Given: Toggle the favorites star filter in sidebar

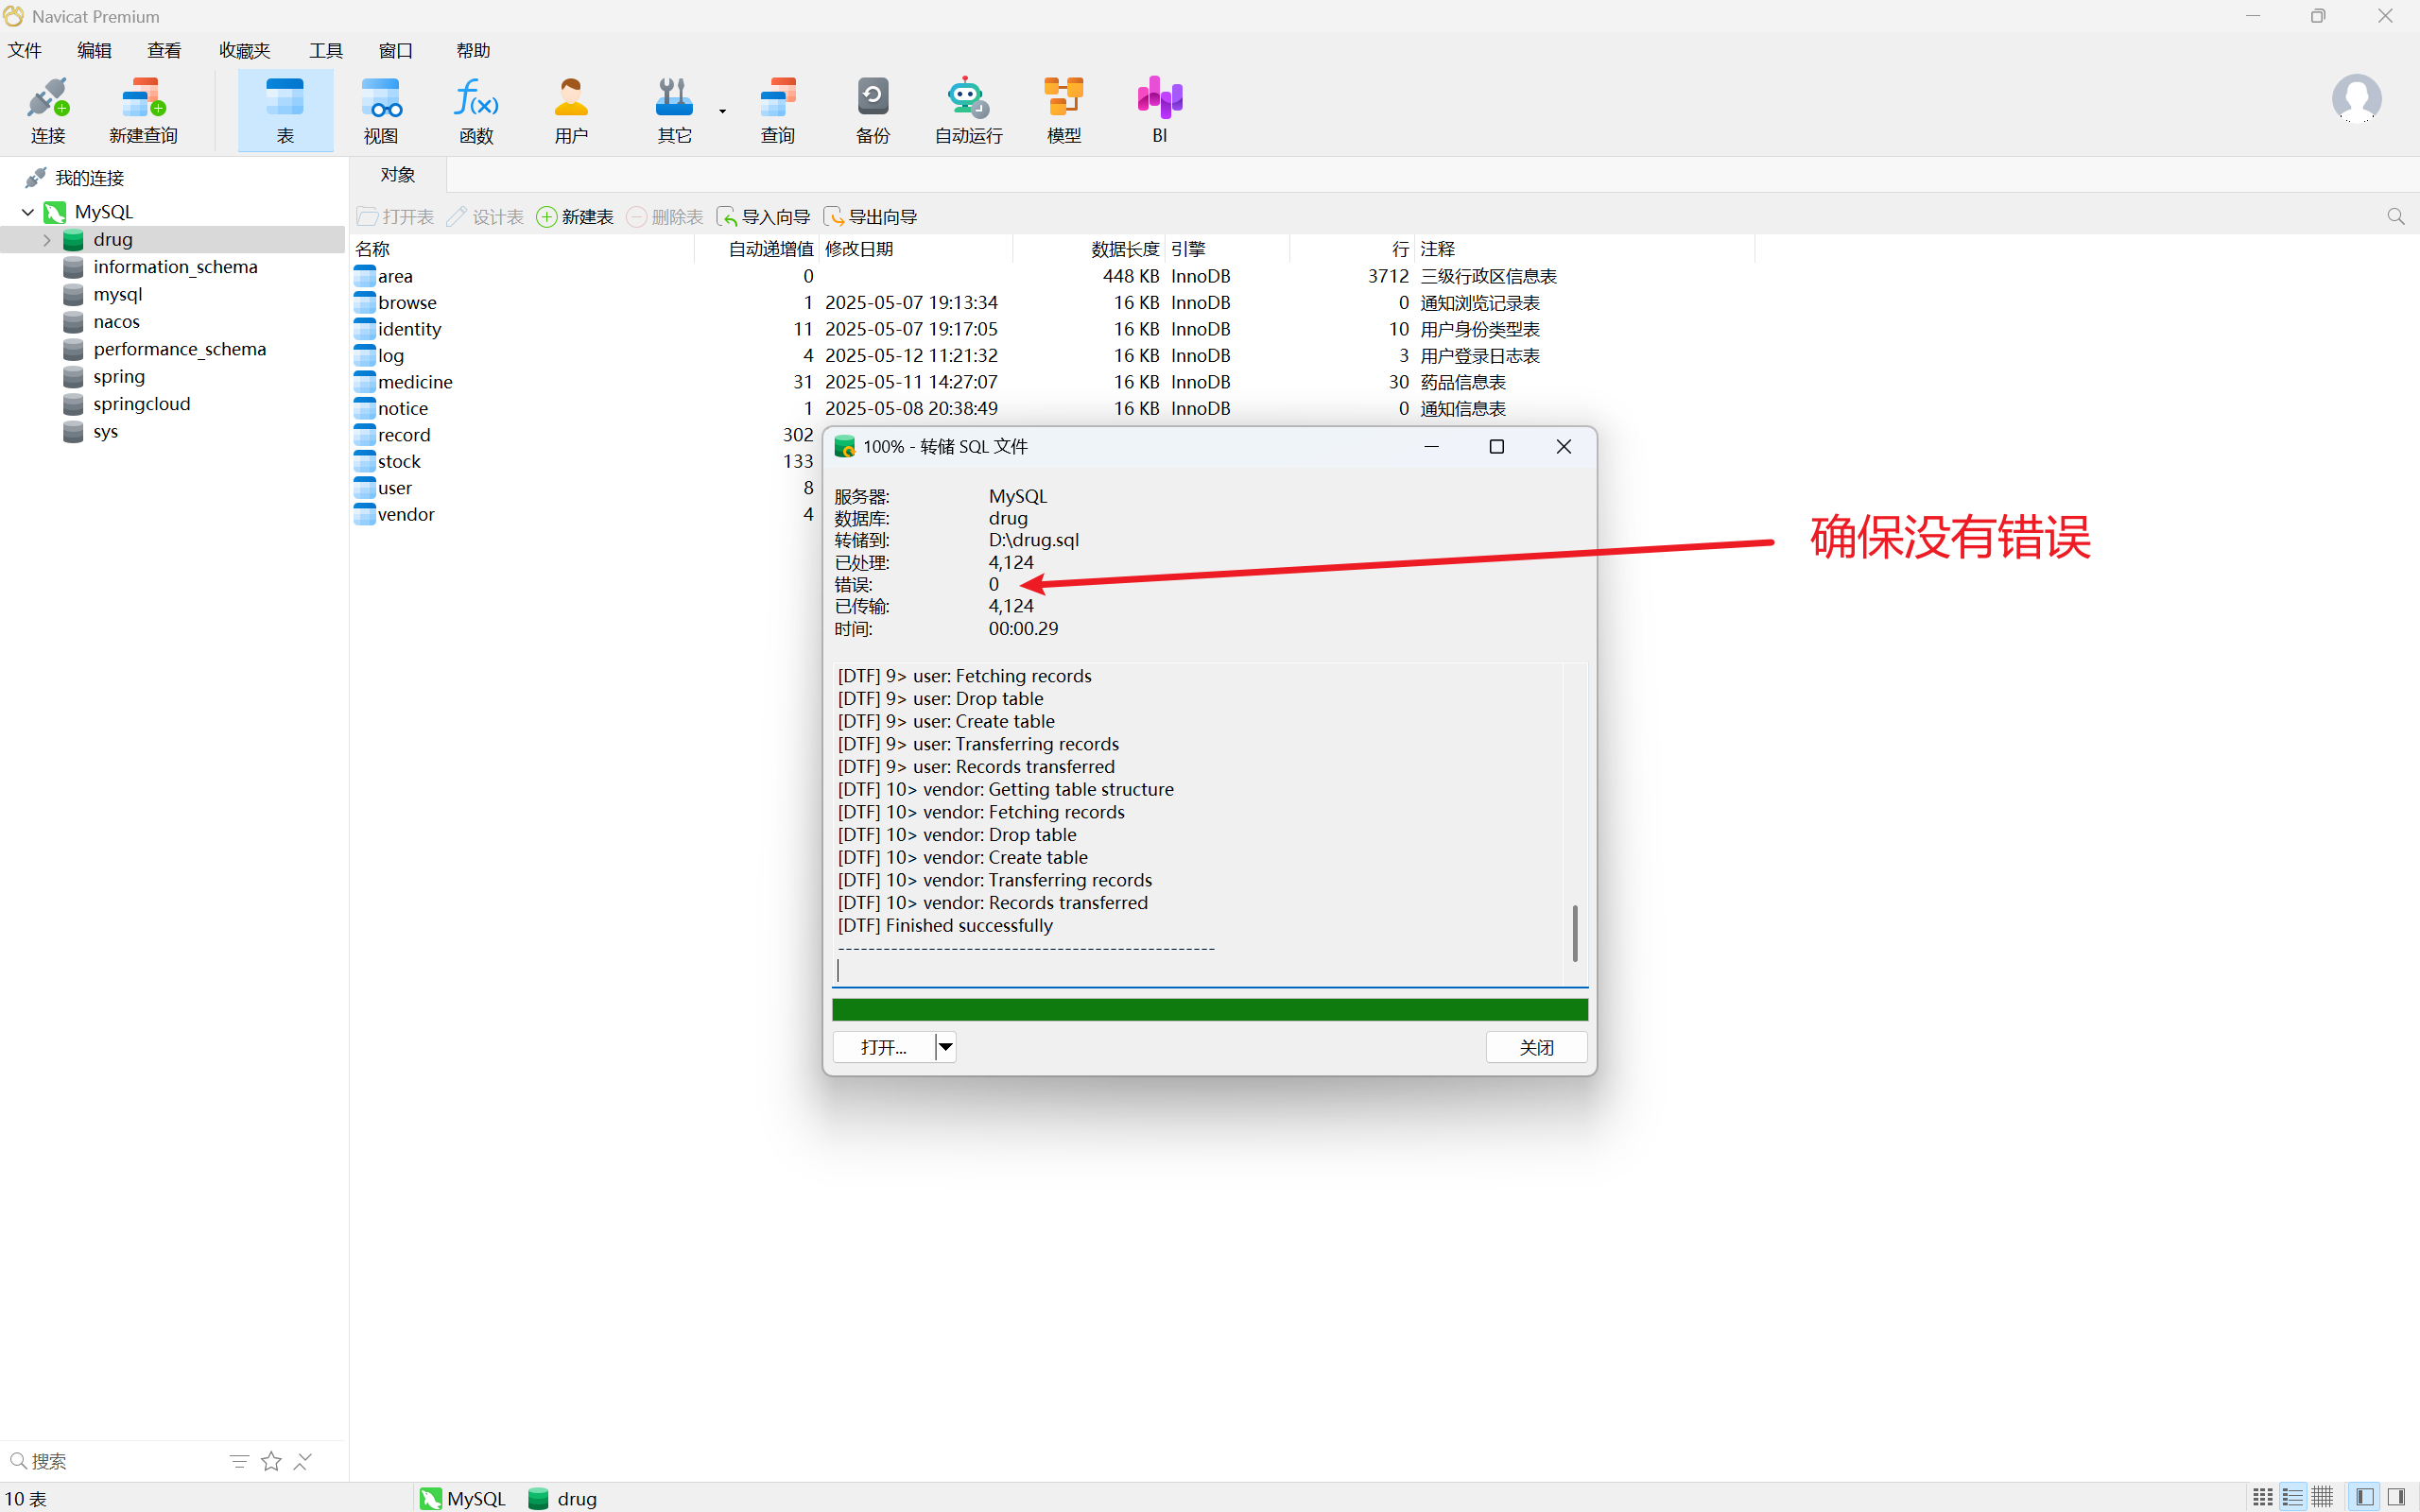Looking at the screenshot, I should tap(271, 1461).
